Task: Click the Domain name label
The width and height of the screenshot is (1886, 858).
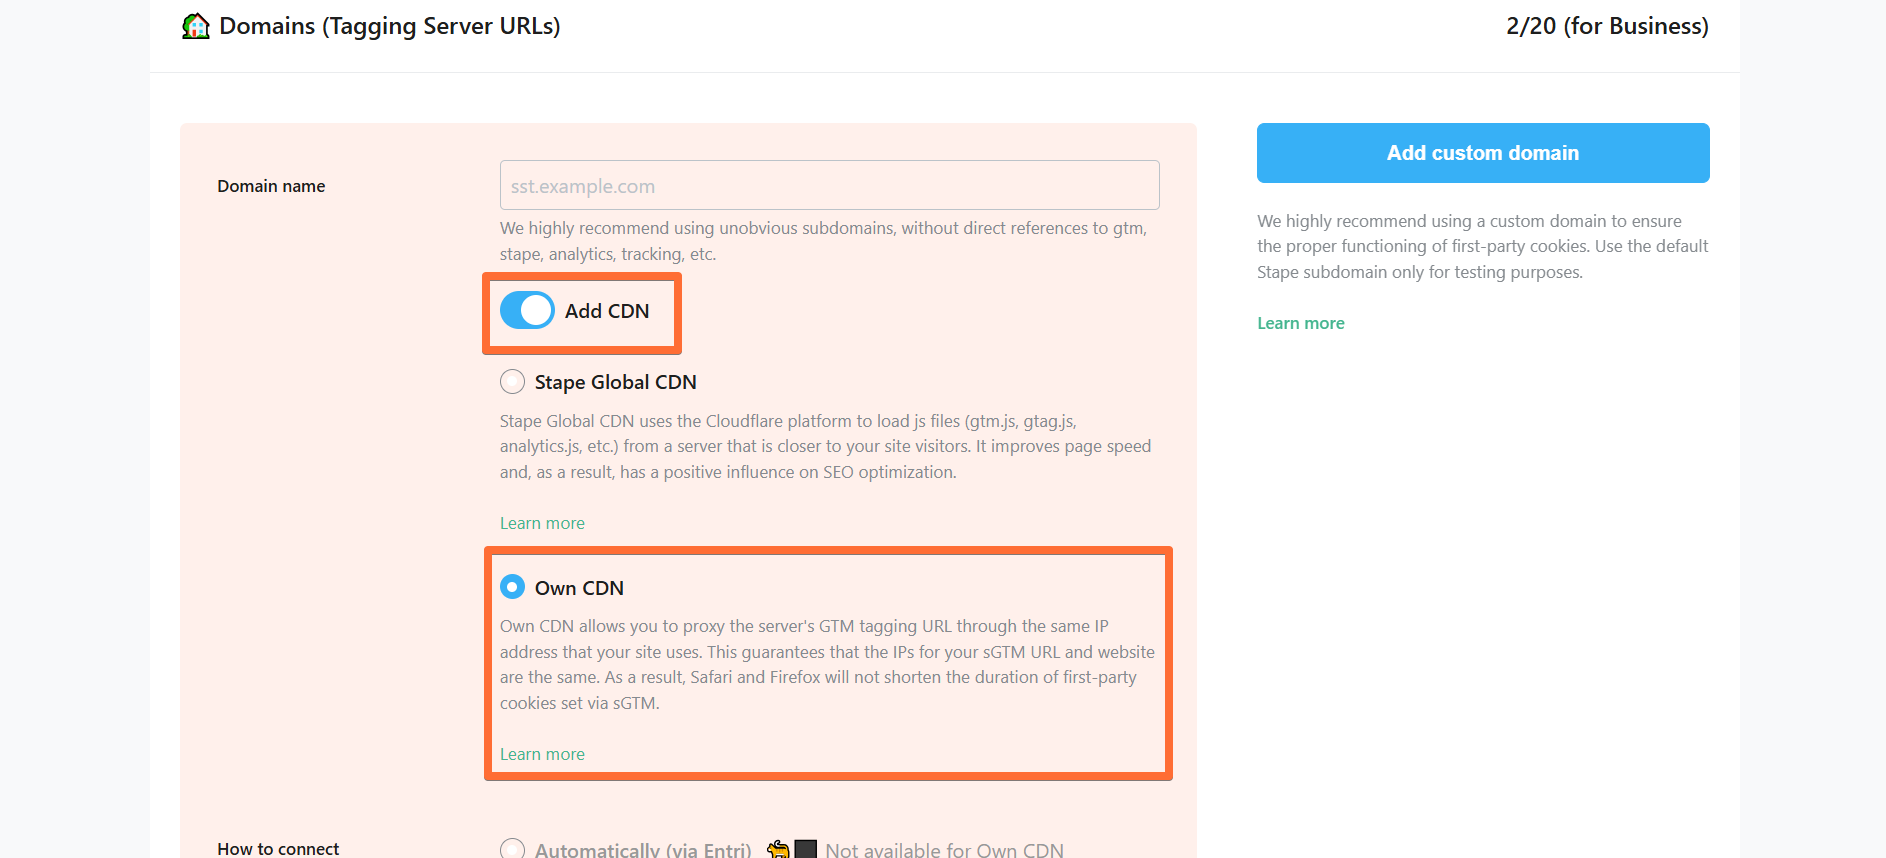Action: click(271, 186)
